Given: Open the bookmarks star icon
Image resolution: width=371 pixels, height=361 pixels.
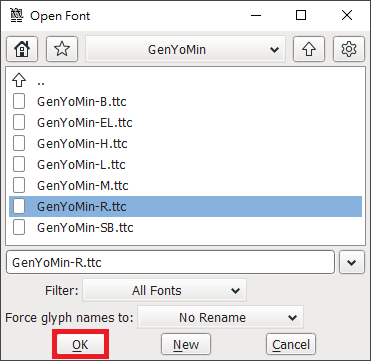Looking at the screenshot, I should (62, 49).
